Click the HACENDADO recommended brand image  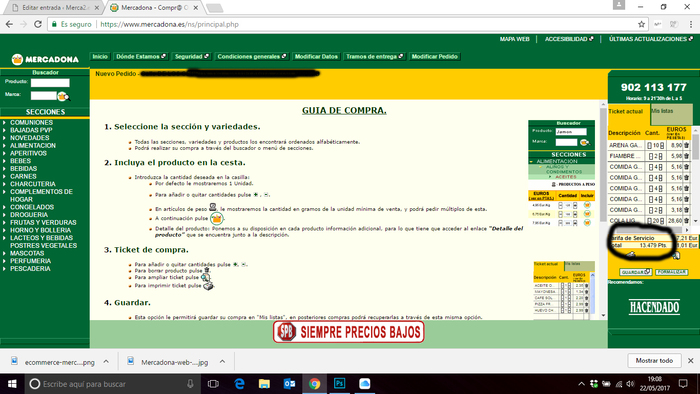654,307
